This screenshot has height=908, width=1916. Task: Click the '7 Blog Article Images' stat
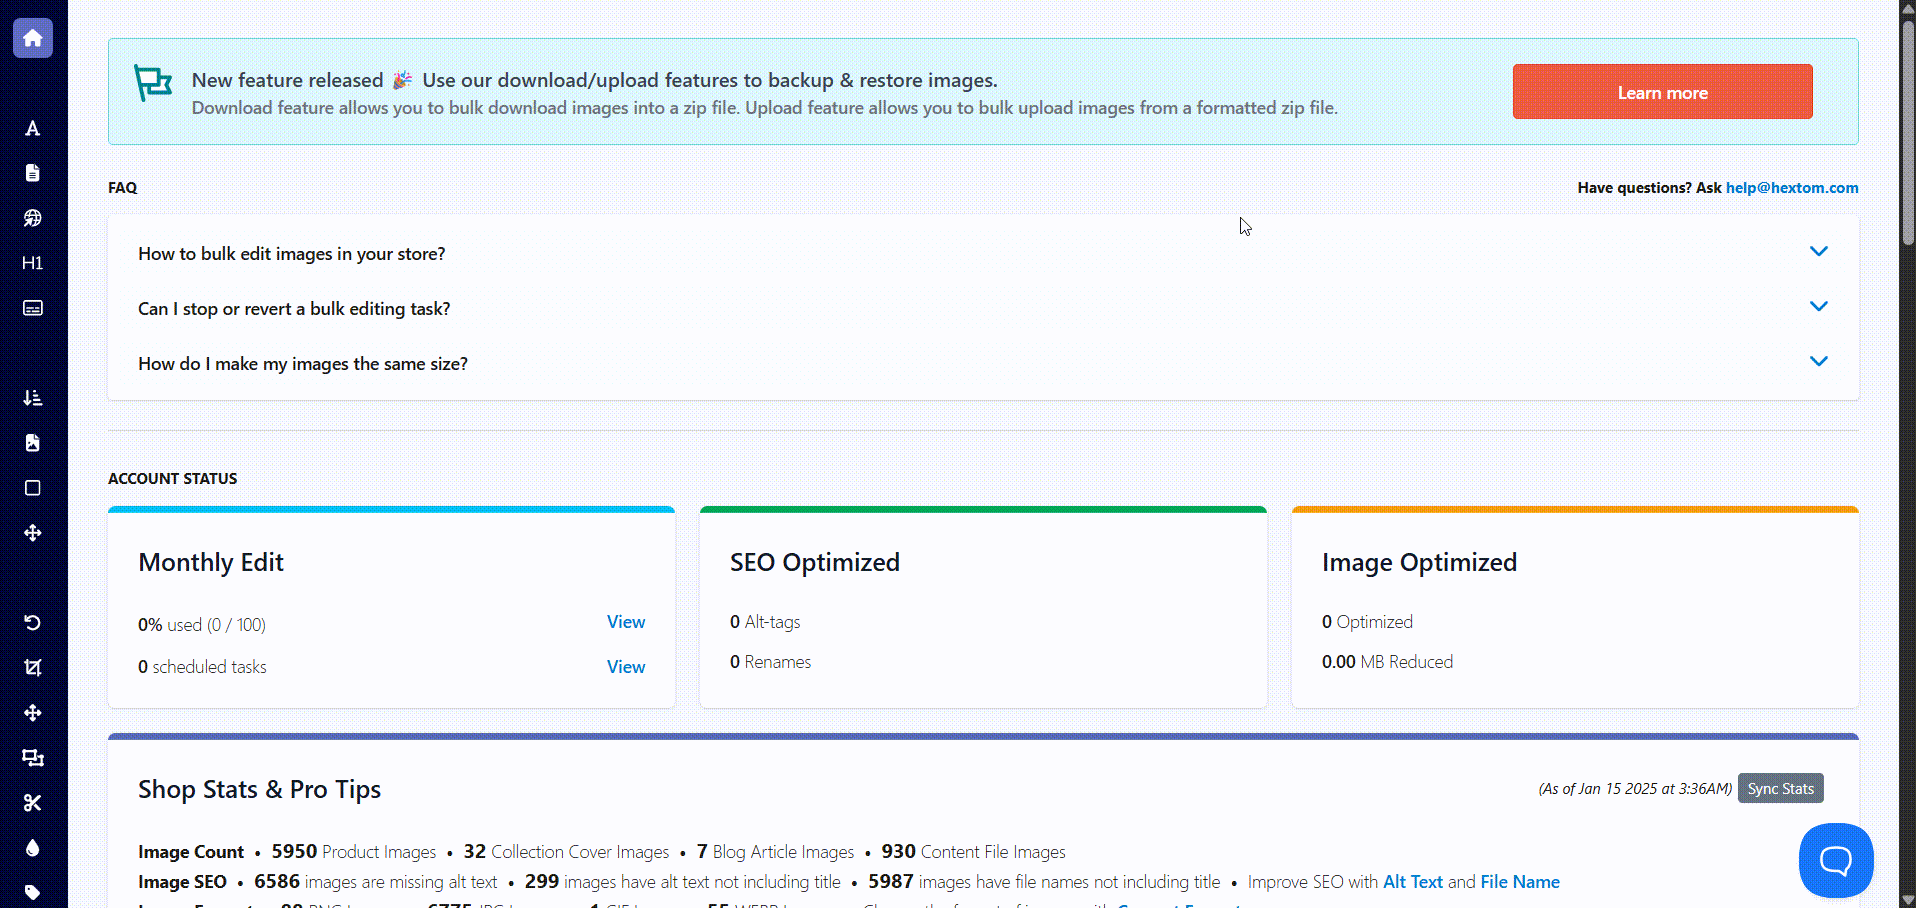pos(775,852)
